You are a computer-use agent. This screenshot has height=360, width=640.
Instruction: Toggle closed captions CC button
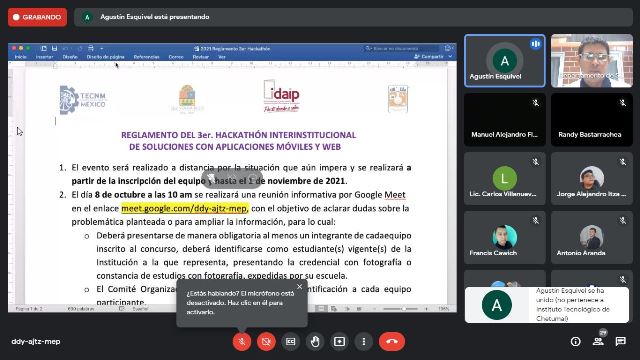(x=291, y=341)
